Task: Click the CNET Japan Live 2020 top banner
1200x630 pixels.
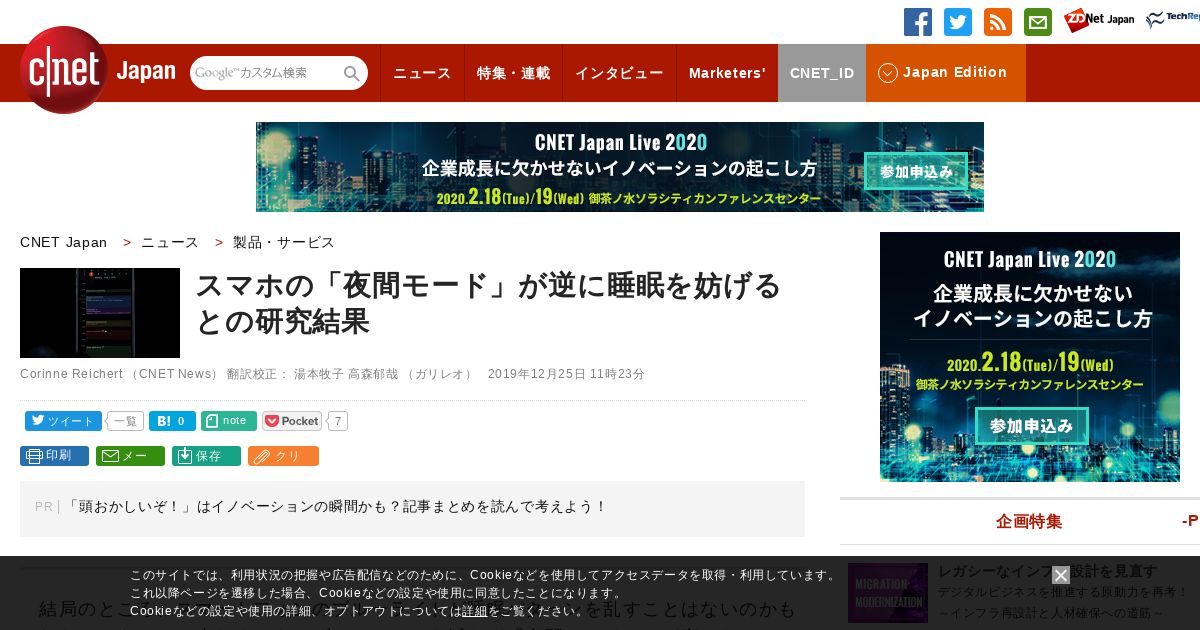Action: click(x=620, y=167)
